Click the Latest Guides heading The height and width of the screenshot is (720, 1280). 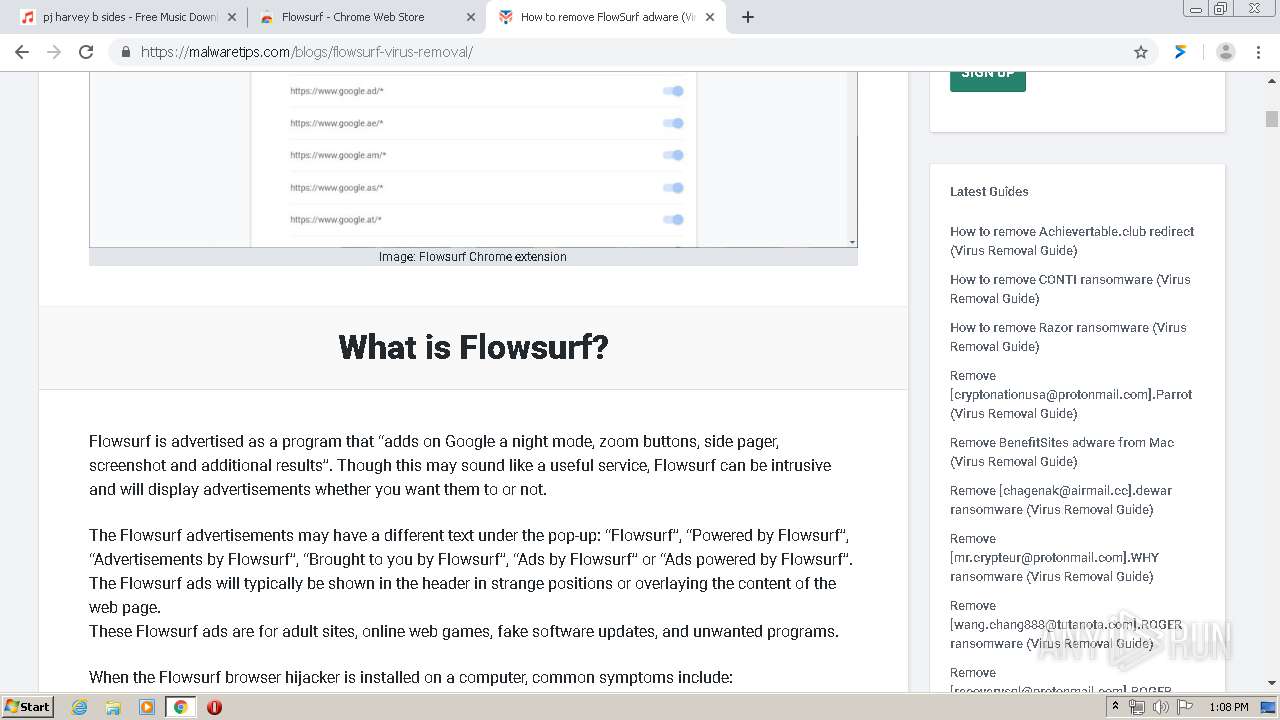(989, 191)
